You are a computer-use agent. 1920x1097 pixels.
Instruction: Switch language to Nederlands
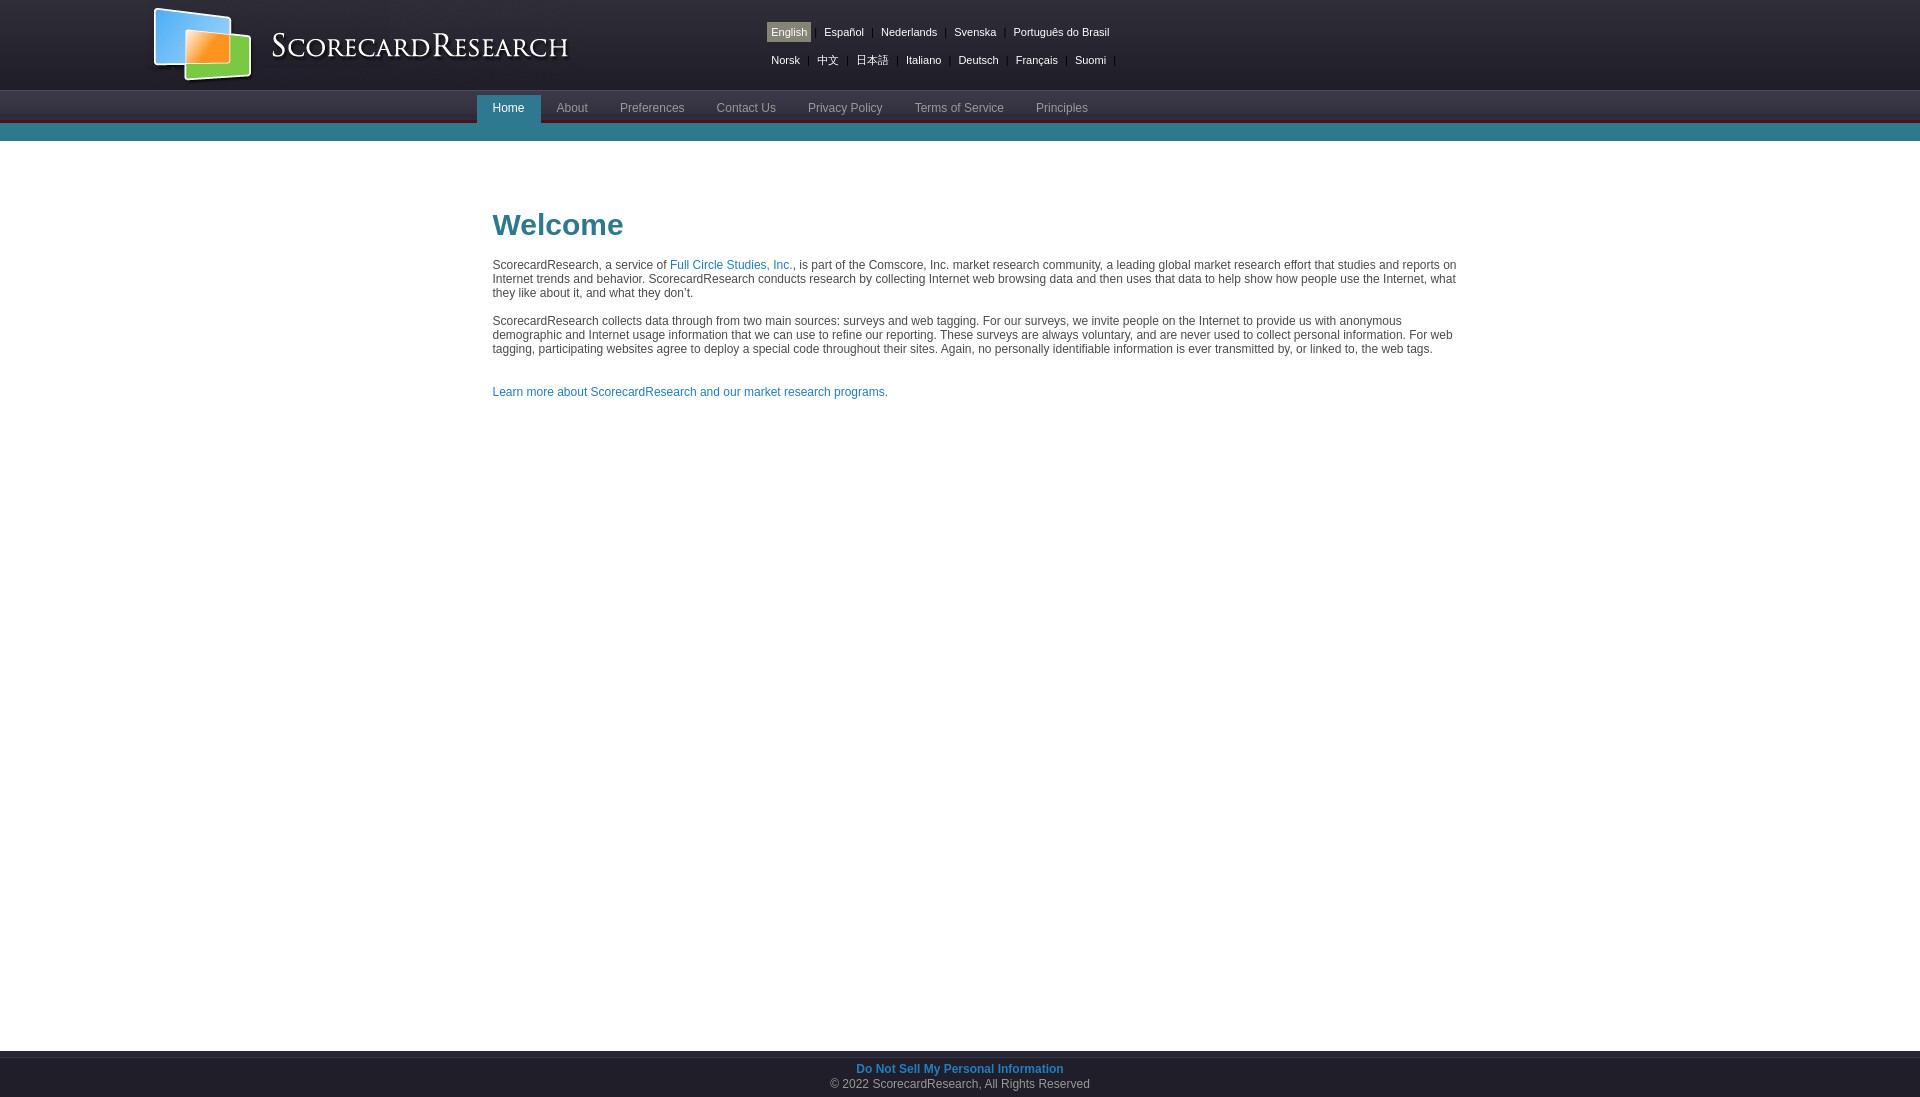[909, 32]
